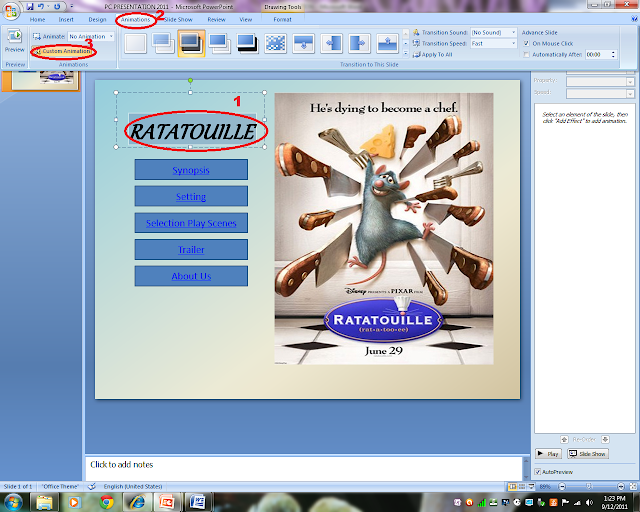Choose the Cut transition
640x512 pixels.
click(220, 43)
